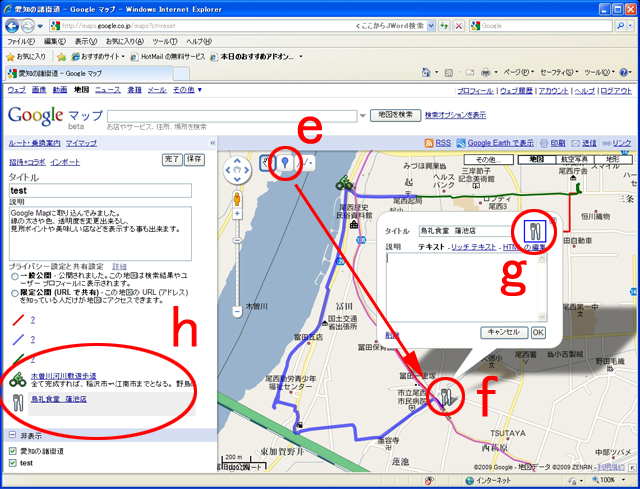This screenshot has height=489, width=640.
Task: Click the restaurant icon in the info window
Action: [535, 231]
